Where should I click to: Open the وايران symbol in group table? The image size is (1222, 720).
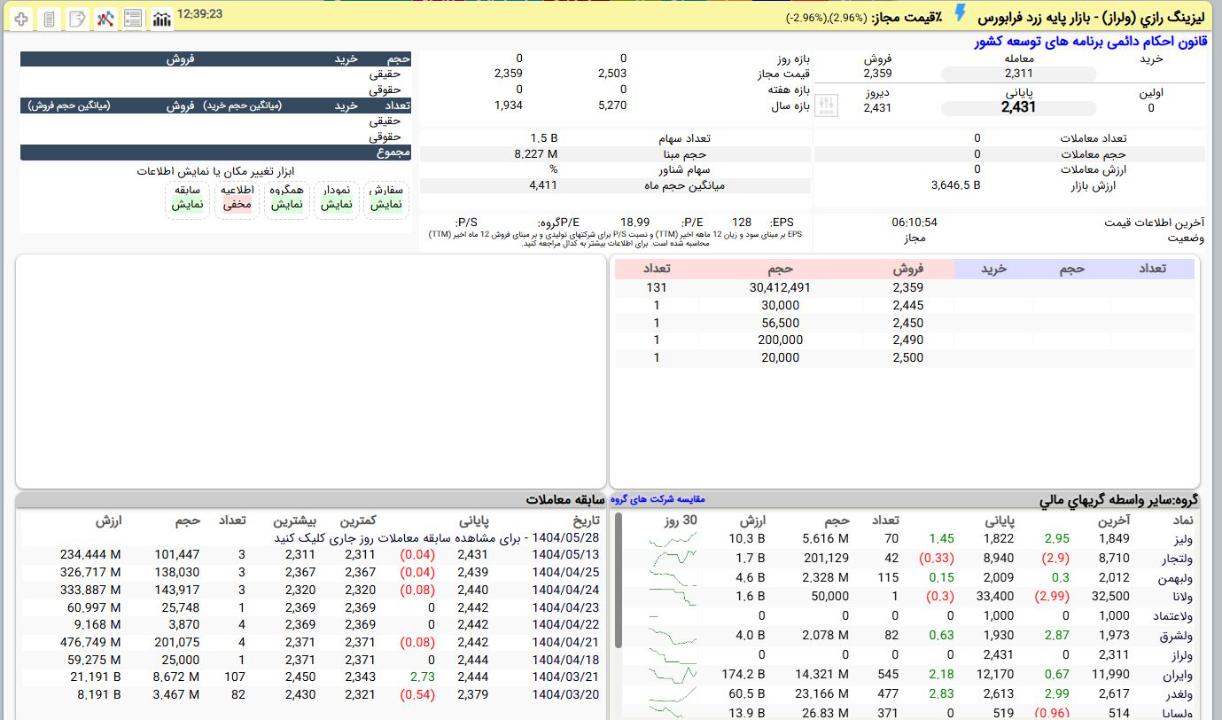coord(1180,674)
